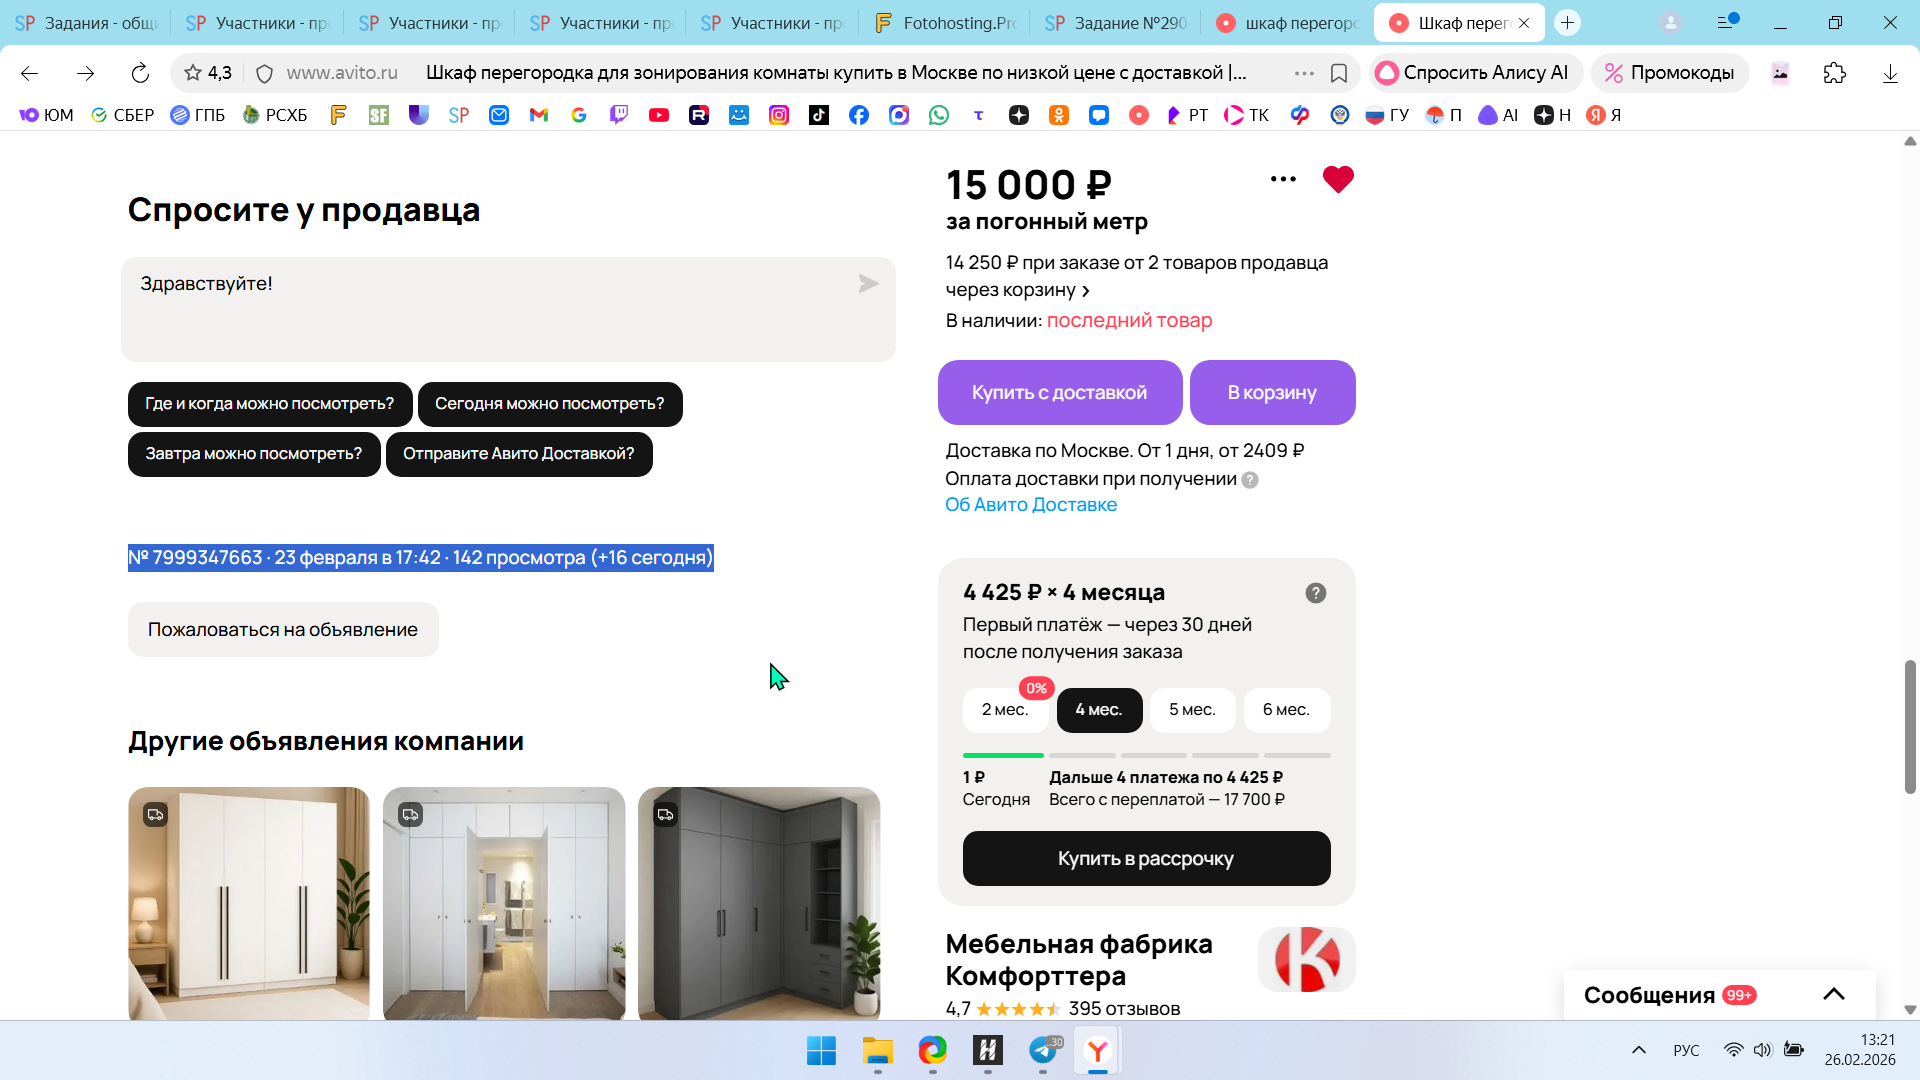Expand the Сообщения chat panel
Viewport: 1920px width, 1080px height.
click(x=1833, y=994)
